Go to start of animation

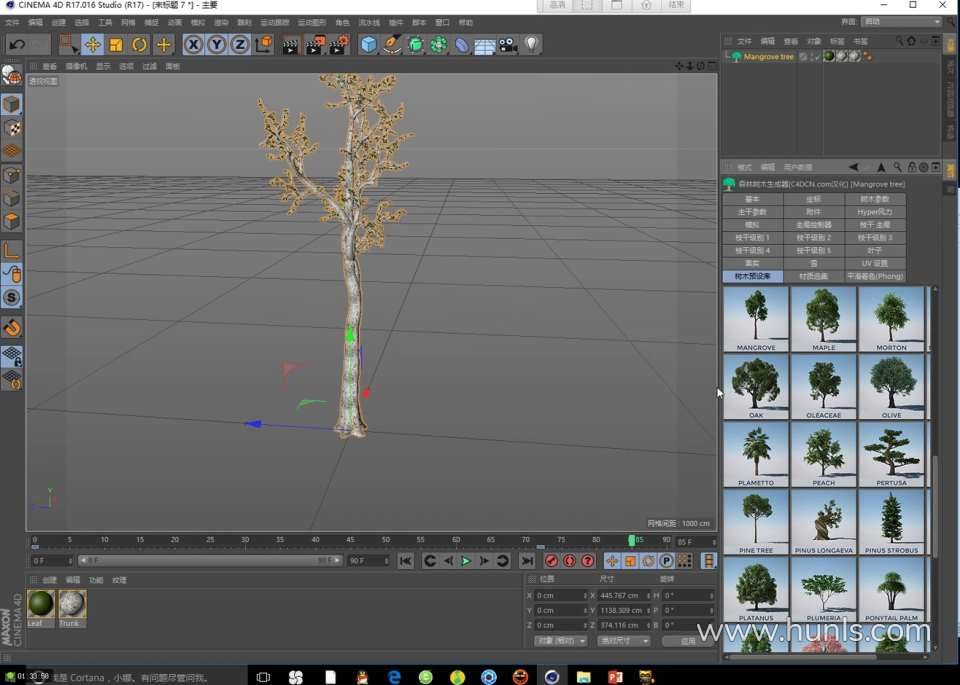coord(405,561)
